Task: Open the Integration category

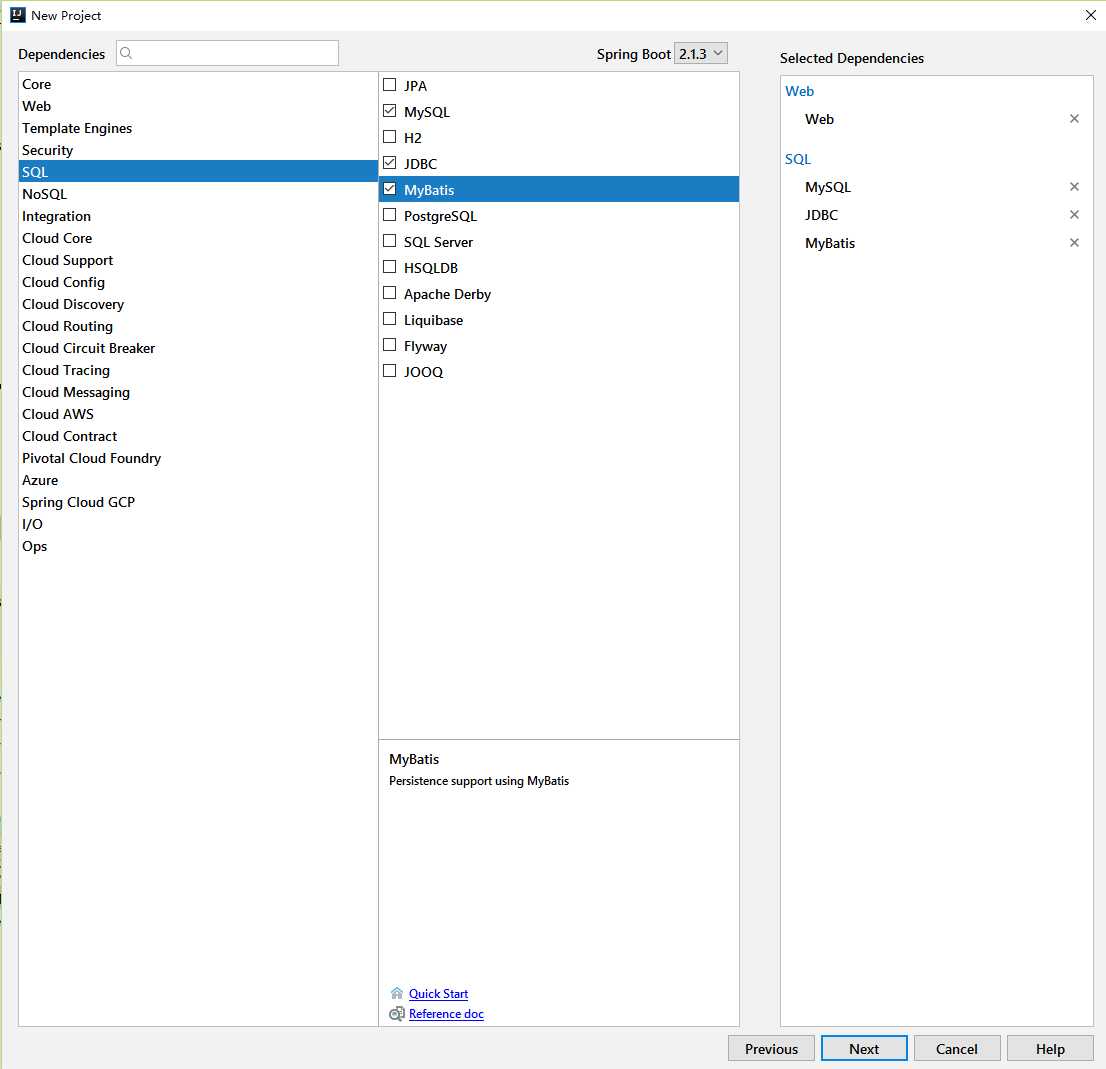Action: (x=198, y=216)
